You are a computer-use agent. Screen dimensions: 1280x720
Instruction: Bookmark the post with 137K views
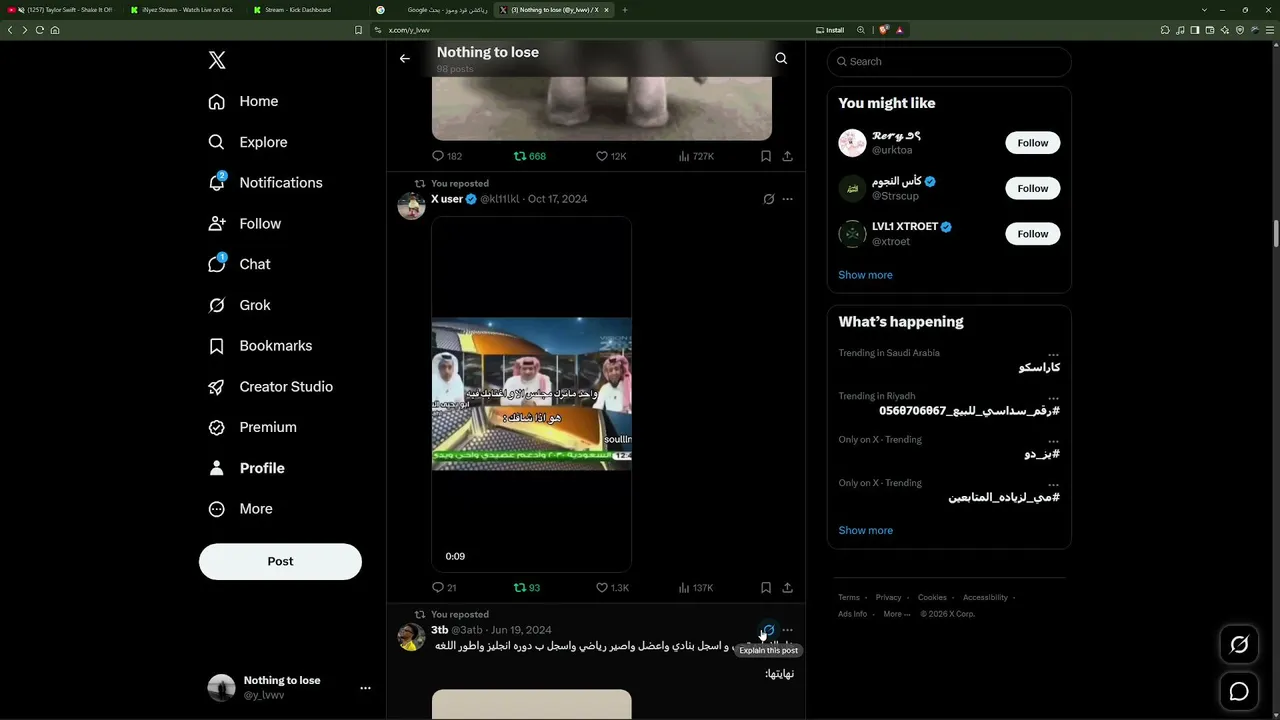765,588
